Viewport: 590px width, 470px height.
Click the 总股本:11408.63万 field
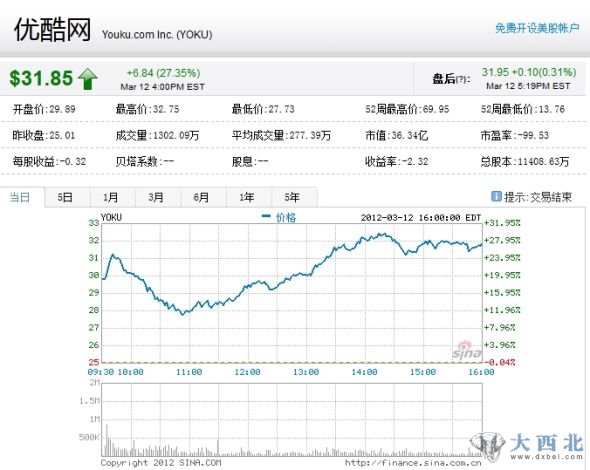(x=525, y=161)
